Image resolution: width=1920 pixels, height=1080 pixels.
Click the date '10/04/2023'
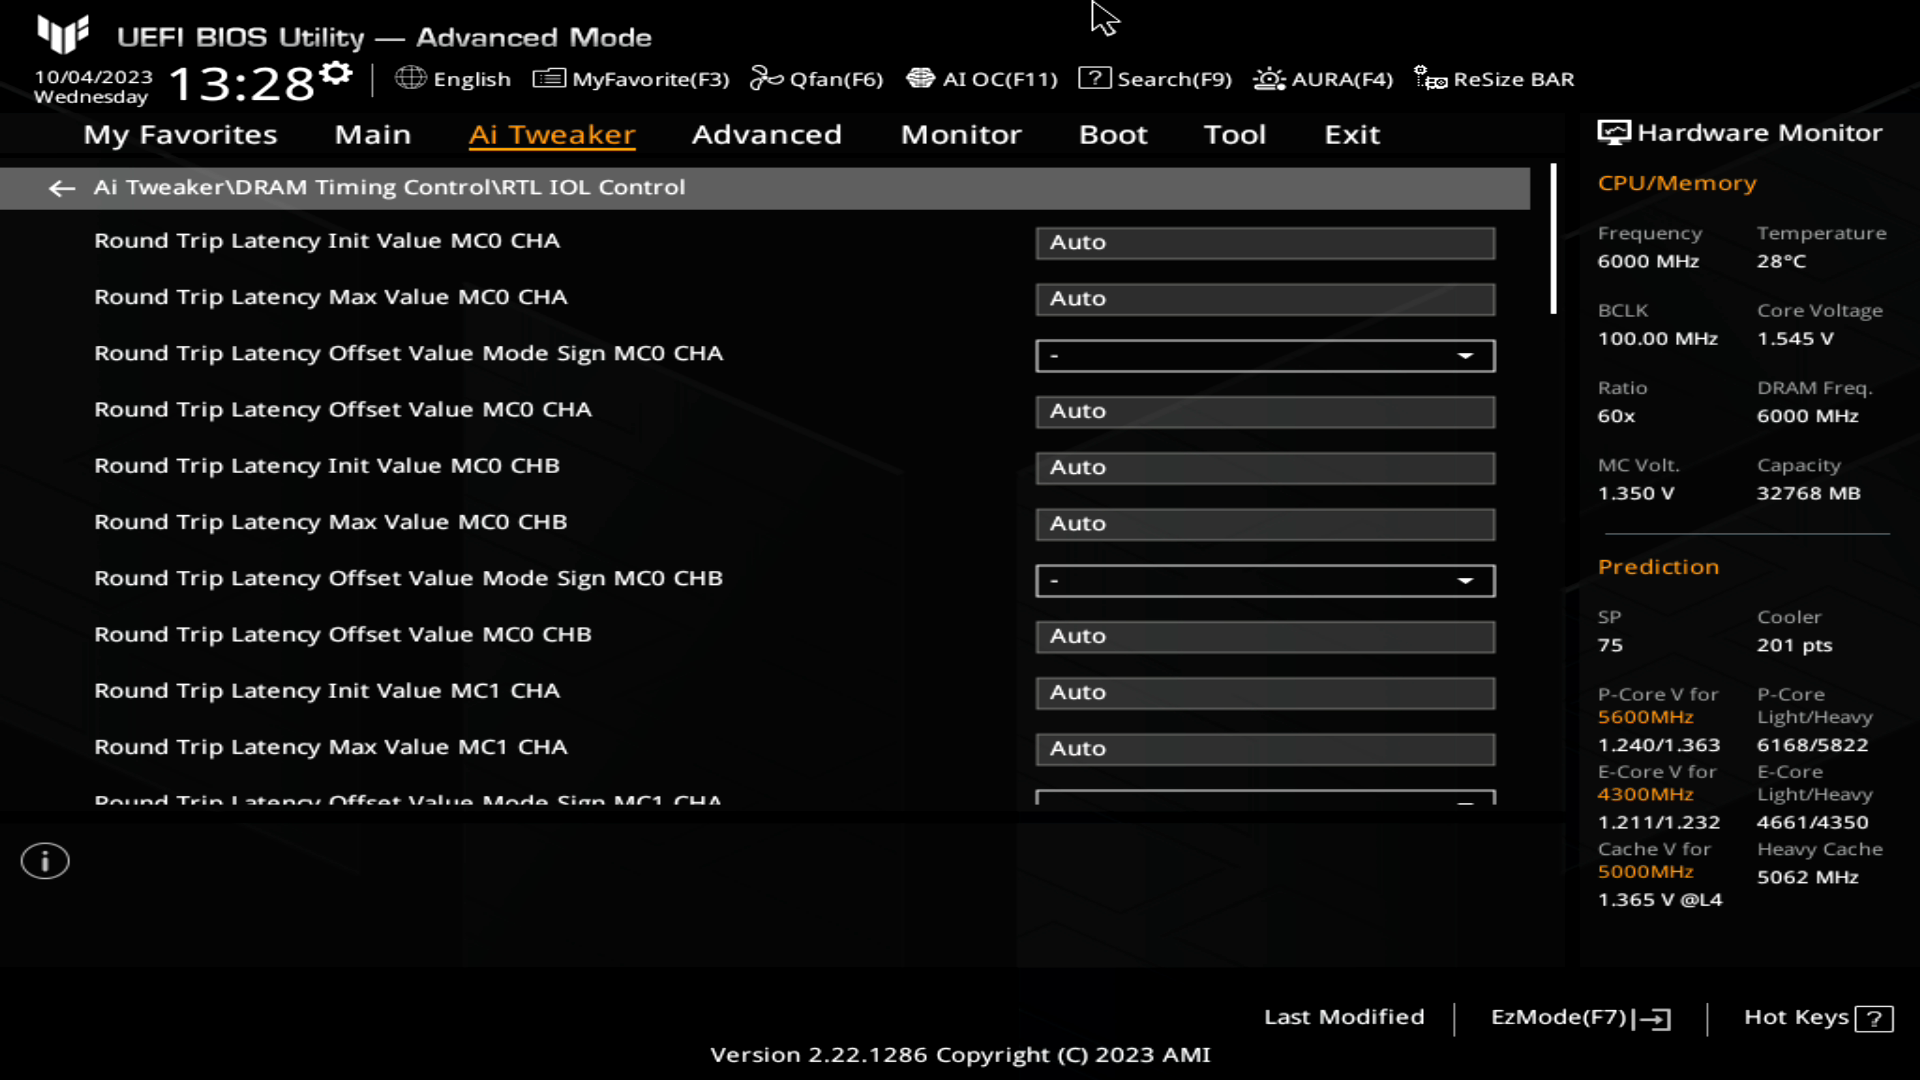93,77
